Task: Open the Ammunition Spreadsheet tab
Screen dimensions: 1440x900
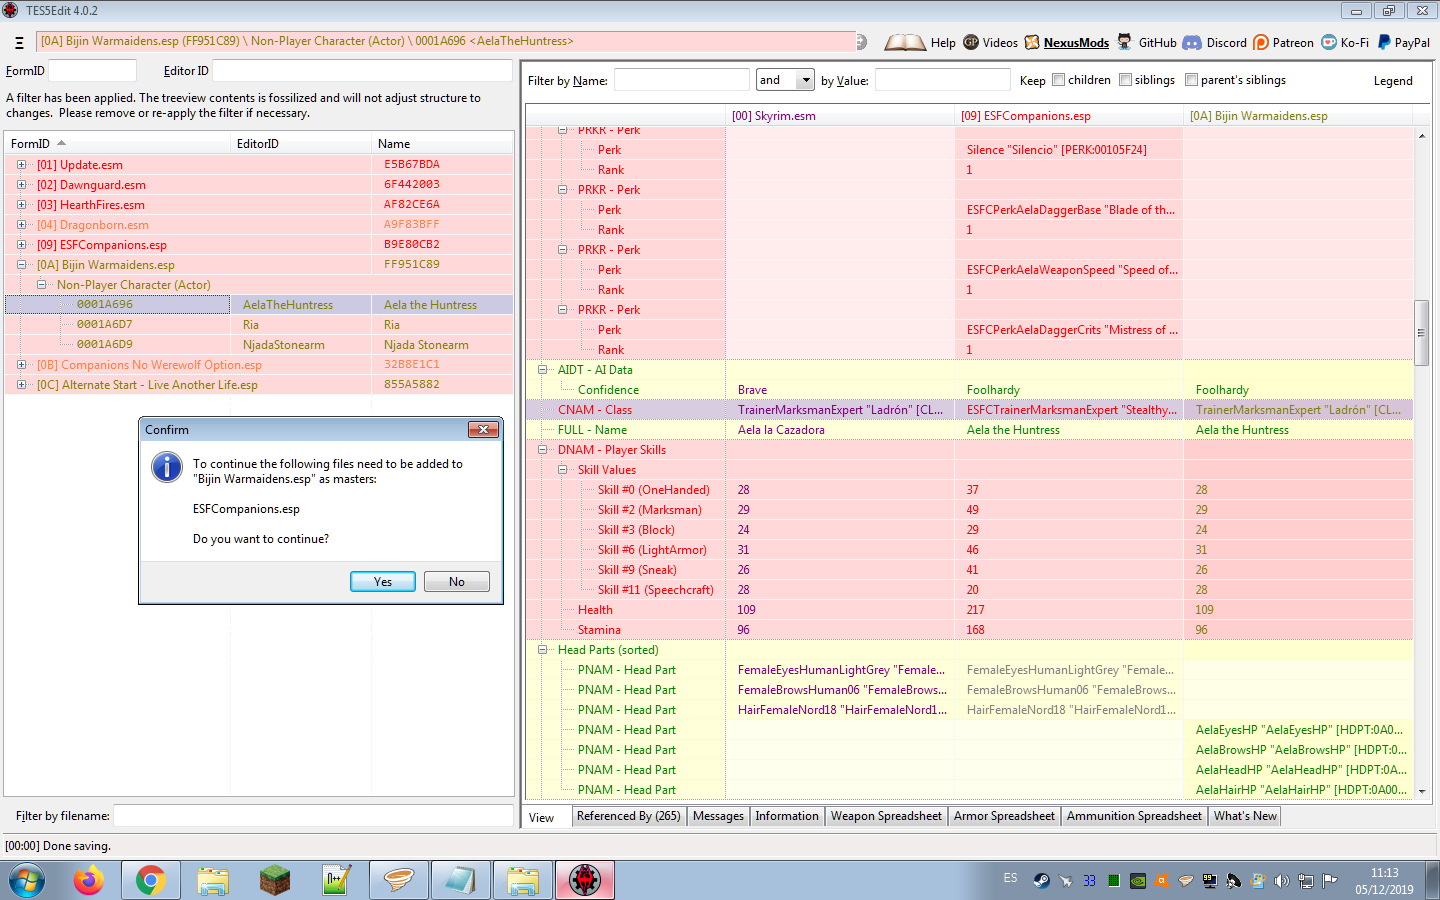Action: click(1134, 816)
